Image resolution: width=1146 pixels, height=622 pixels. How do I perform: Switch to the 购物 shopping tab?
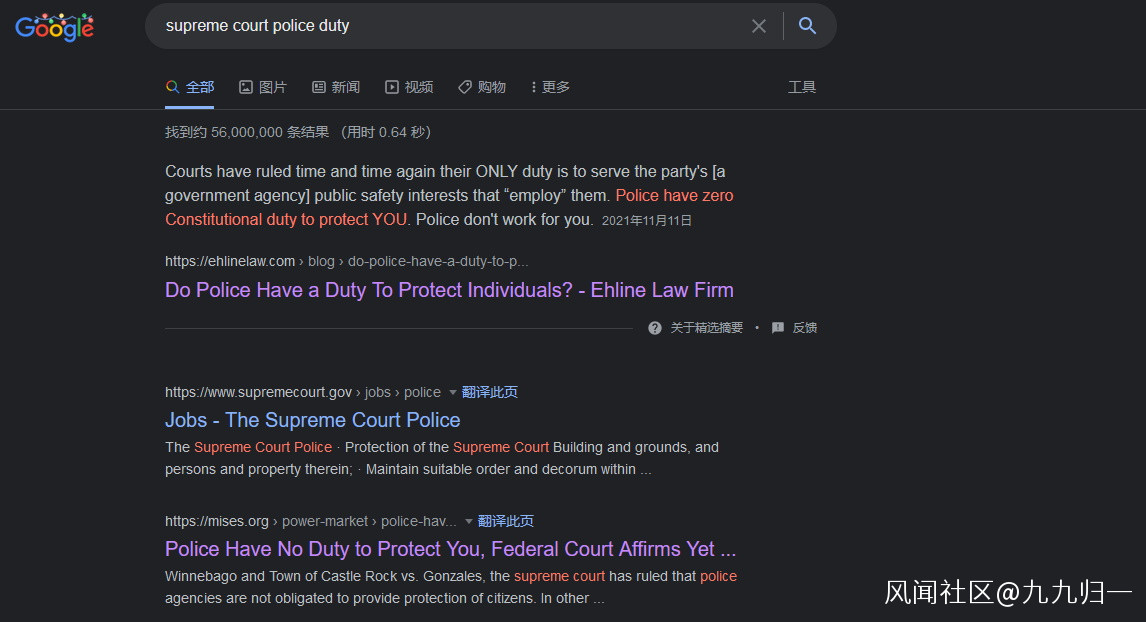click(482, 87)
